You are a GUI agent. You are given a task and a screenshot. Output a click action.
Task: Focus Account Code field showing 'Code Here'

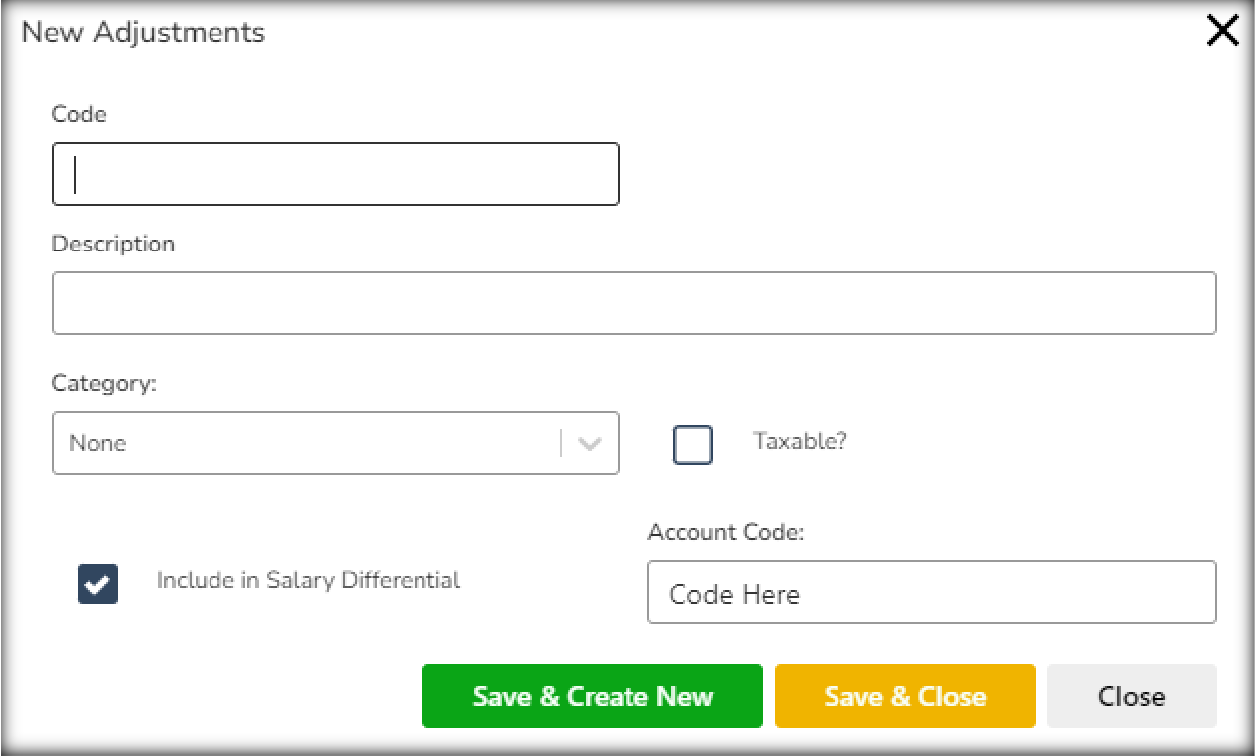[x=931, y=592]
